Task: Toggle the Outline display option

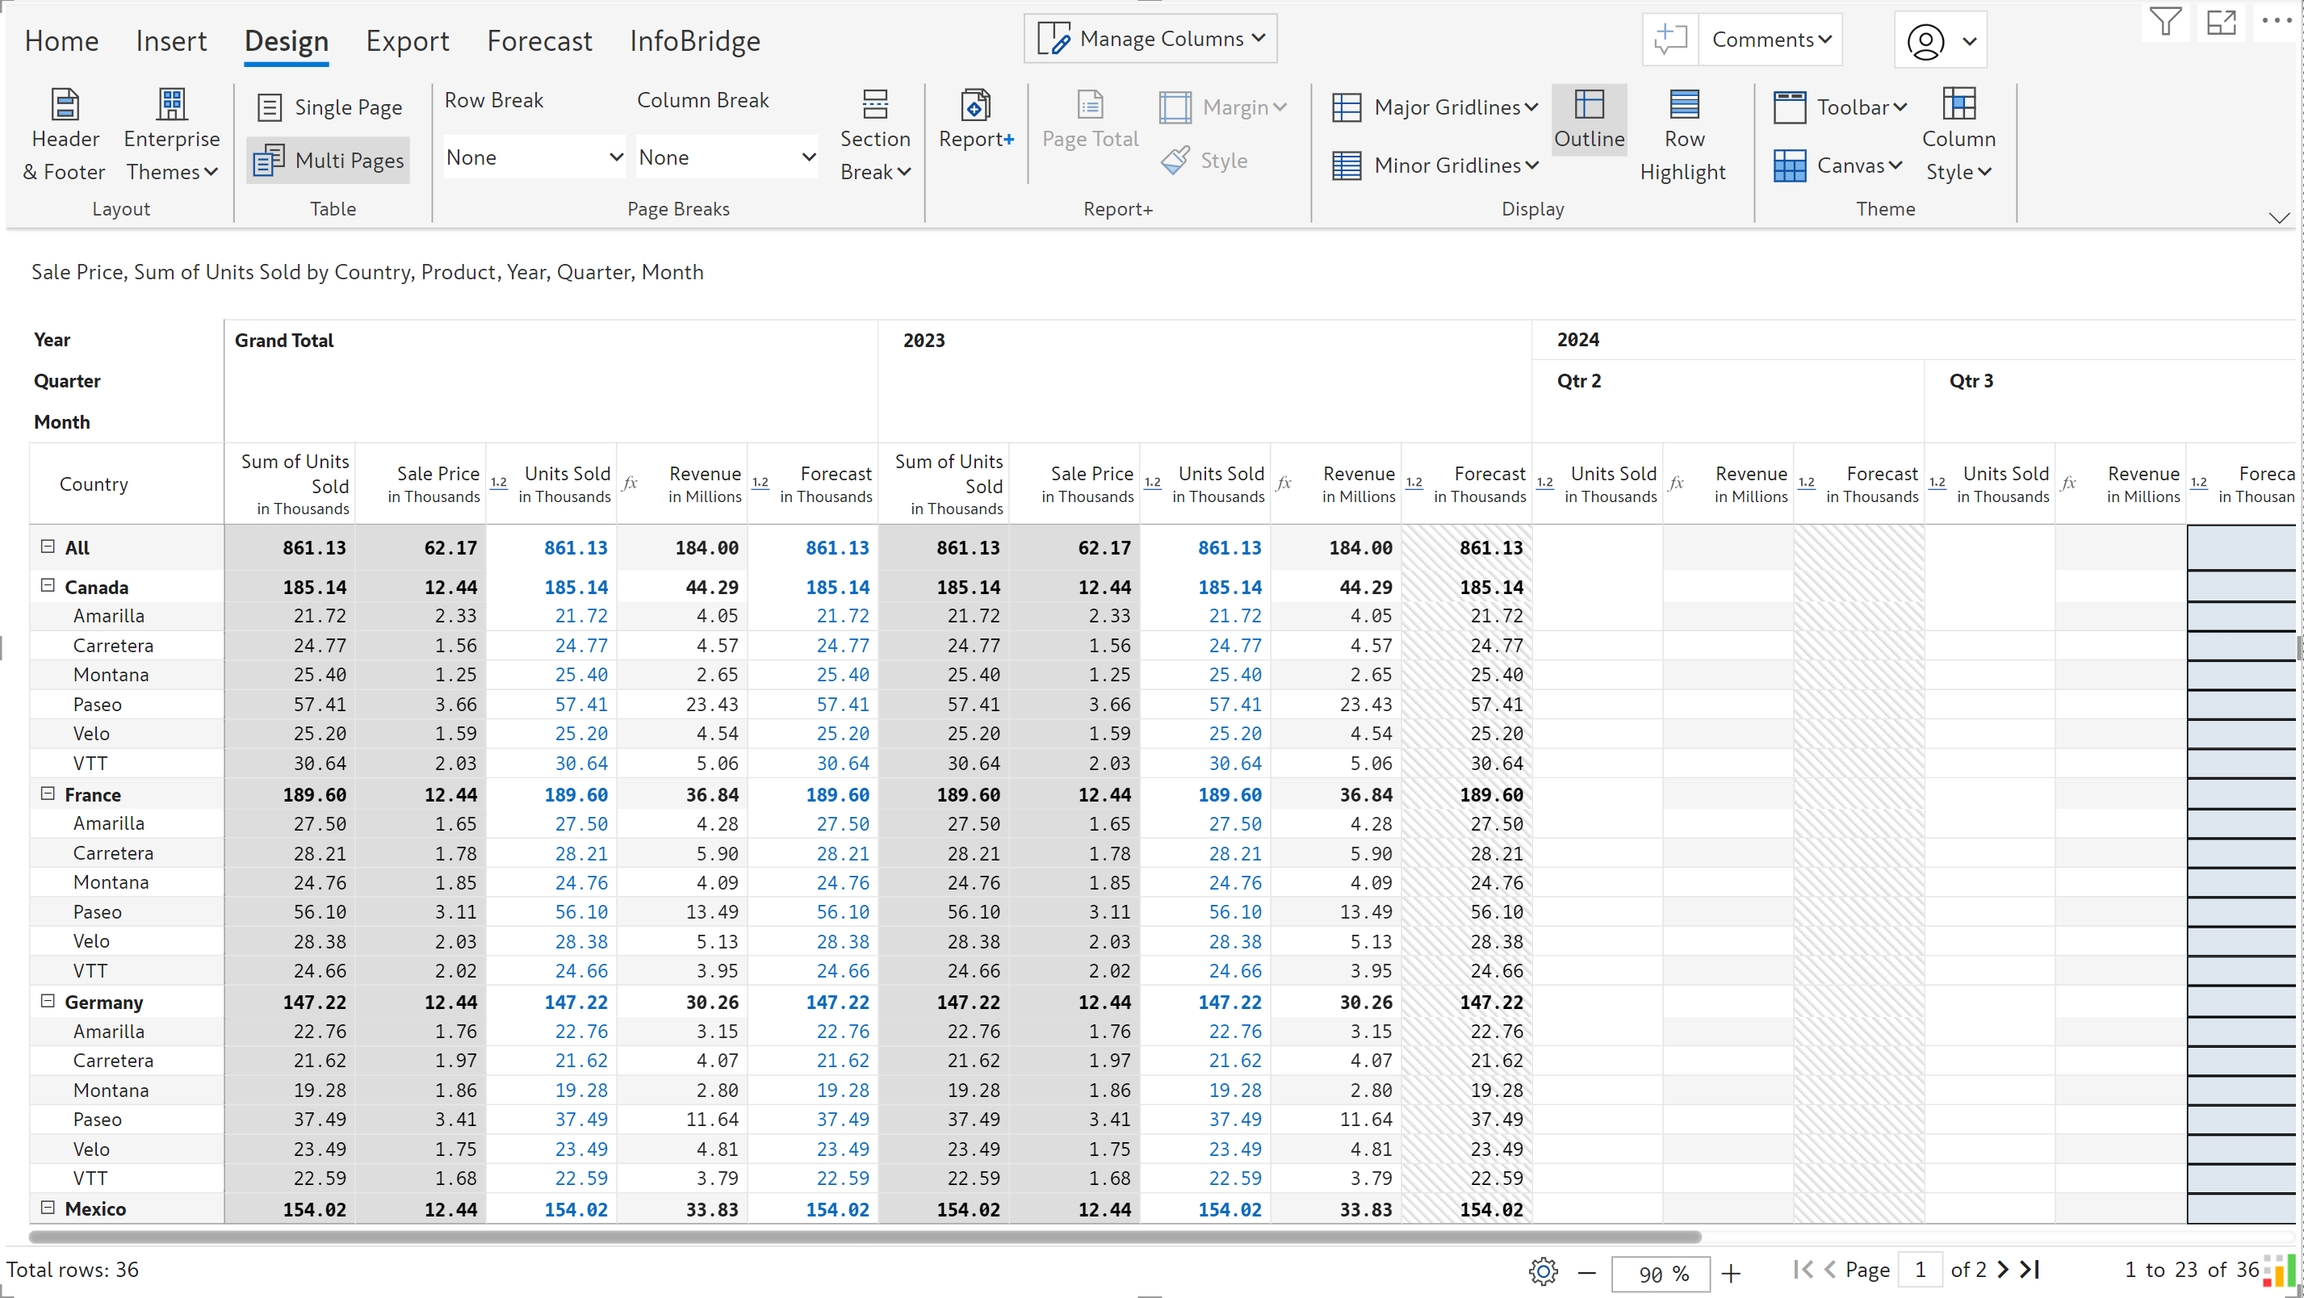Action: [x=1589, y=120]
